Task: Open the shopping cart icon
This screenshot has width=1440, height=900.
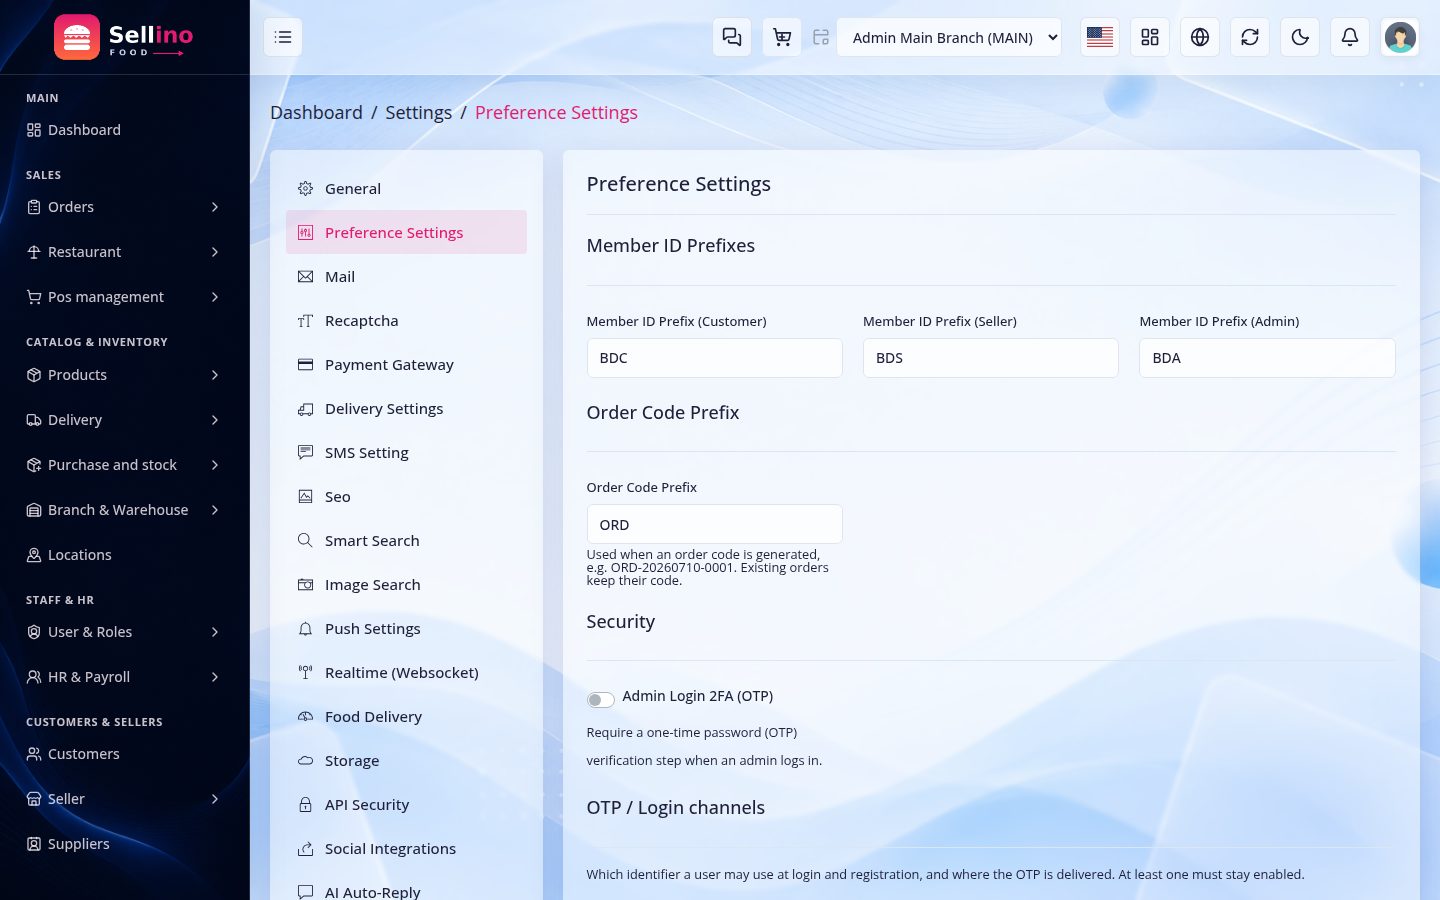Action: pyautogui.click(x=782, y=37)
